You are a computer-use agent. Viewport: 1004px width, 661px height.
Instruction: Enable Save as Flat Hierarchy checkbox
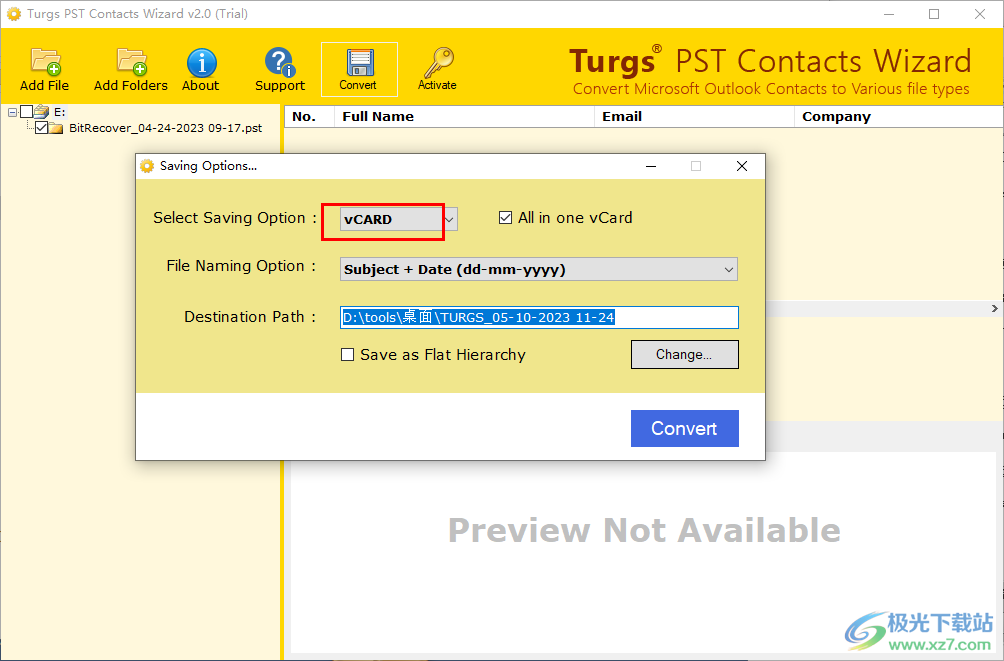(347, 355)
